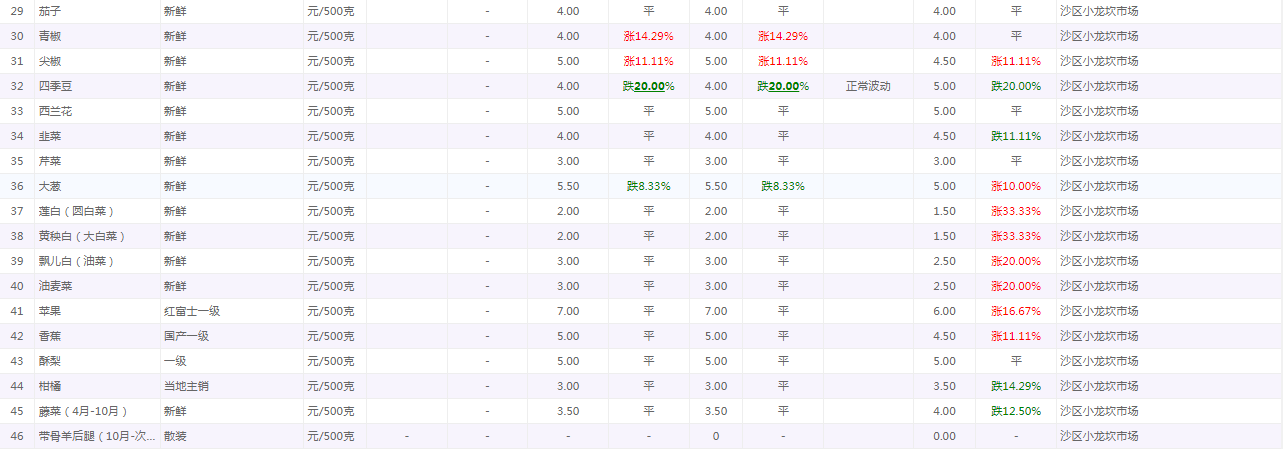Click the 国产一级 spec cell for 香蕉

point(186,336)
